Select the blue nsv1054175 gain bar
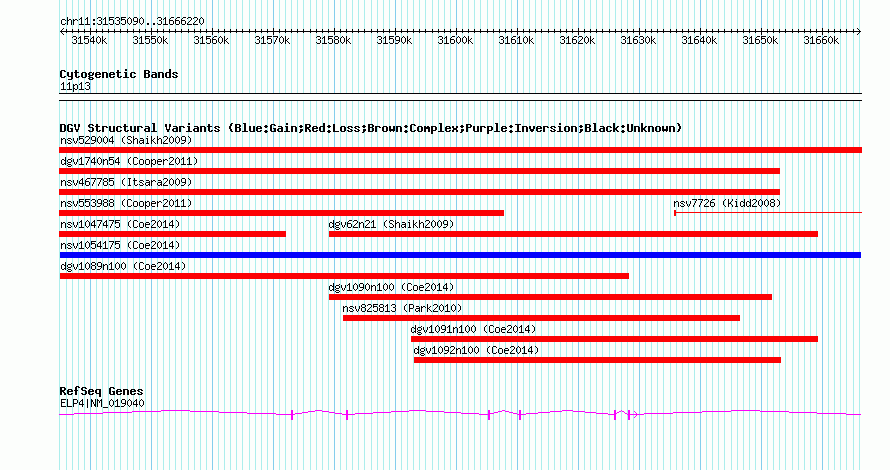 pos(460,255)
